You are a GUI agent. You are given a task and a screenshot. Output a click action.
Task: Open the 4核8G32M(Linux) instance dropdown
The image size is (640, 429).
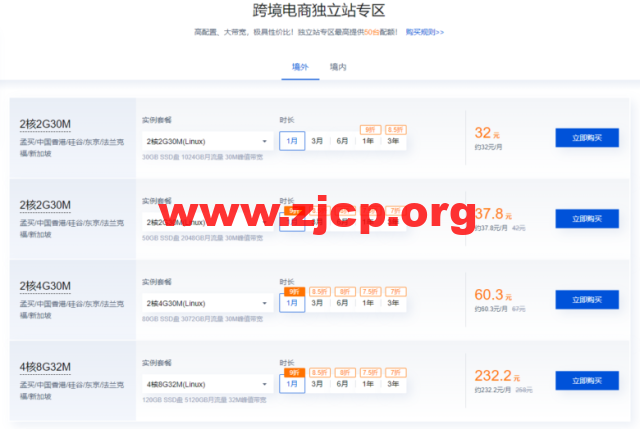[x=208, y=384]
